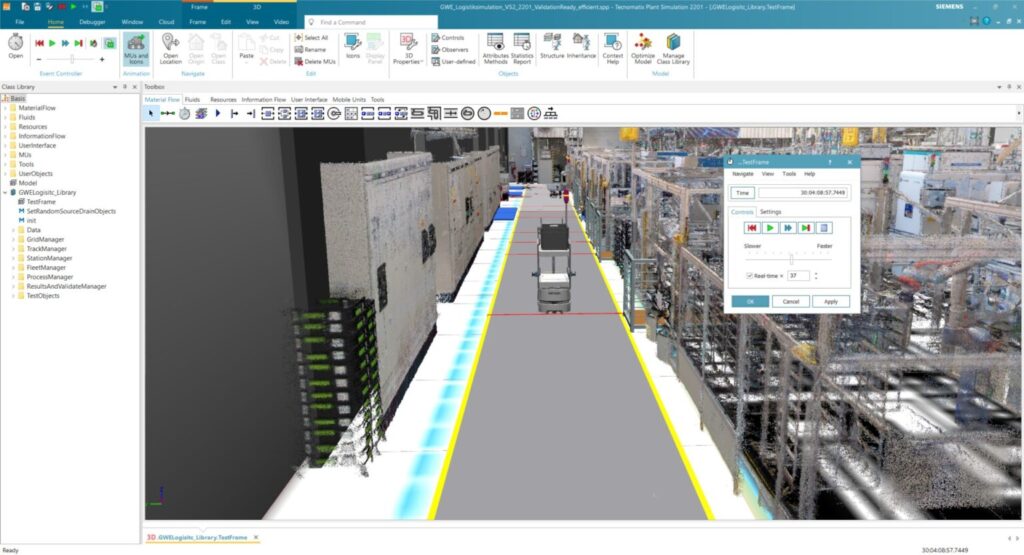Collapse GWELogisitc_Library node
The width and height of the screenshot is (1024, 555).
[x=5, y=193]
